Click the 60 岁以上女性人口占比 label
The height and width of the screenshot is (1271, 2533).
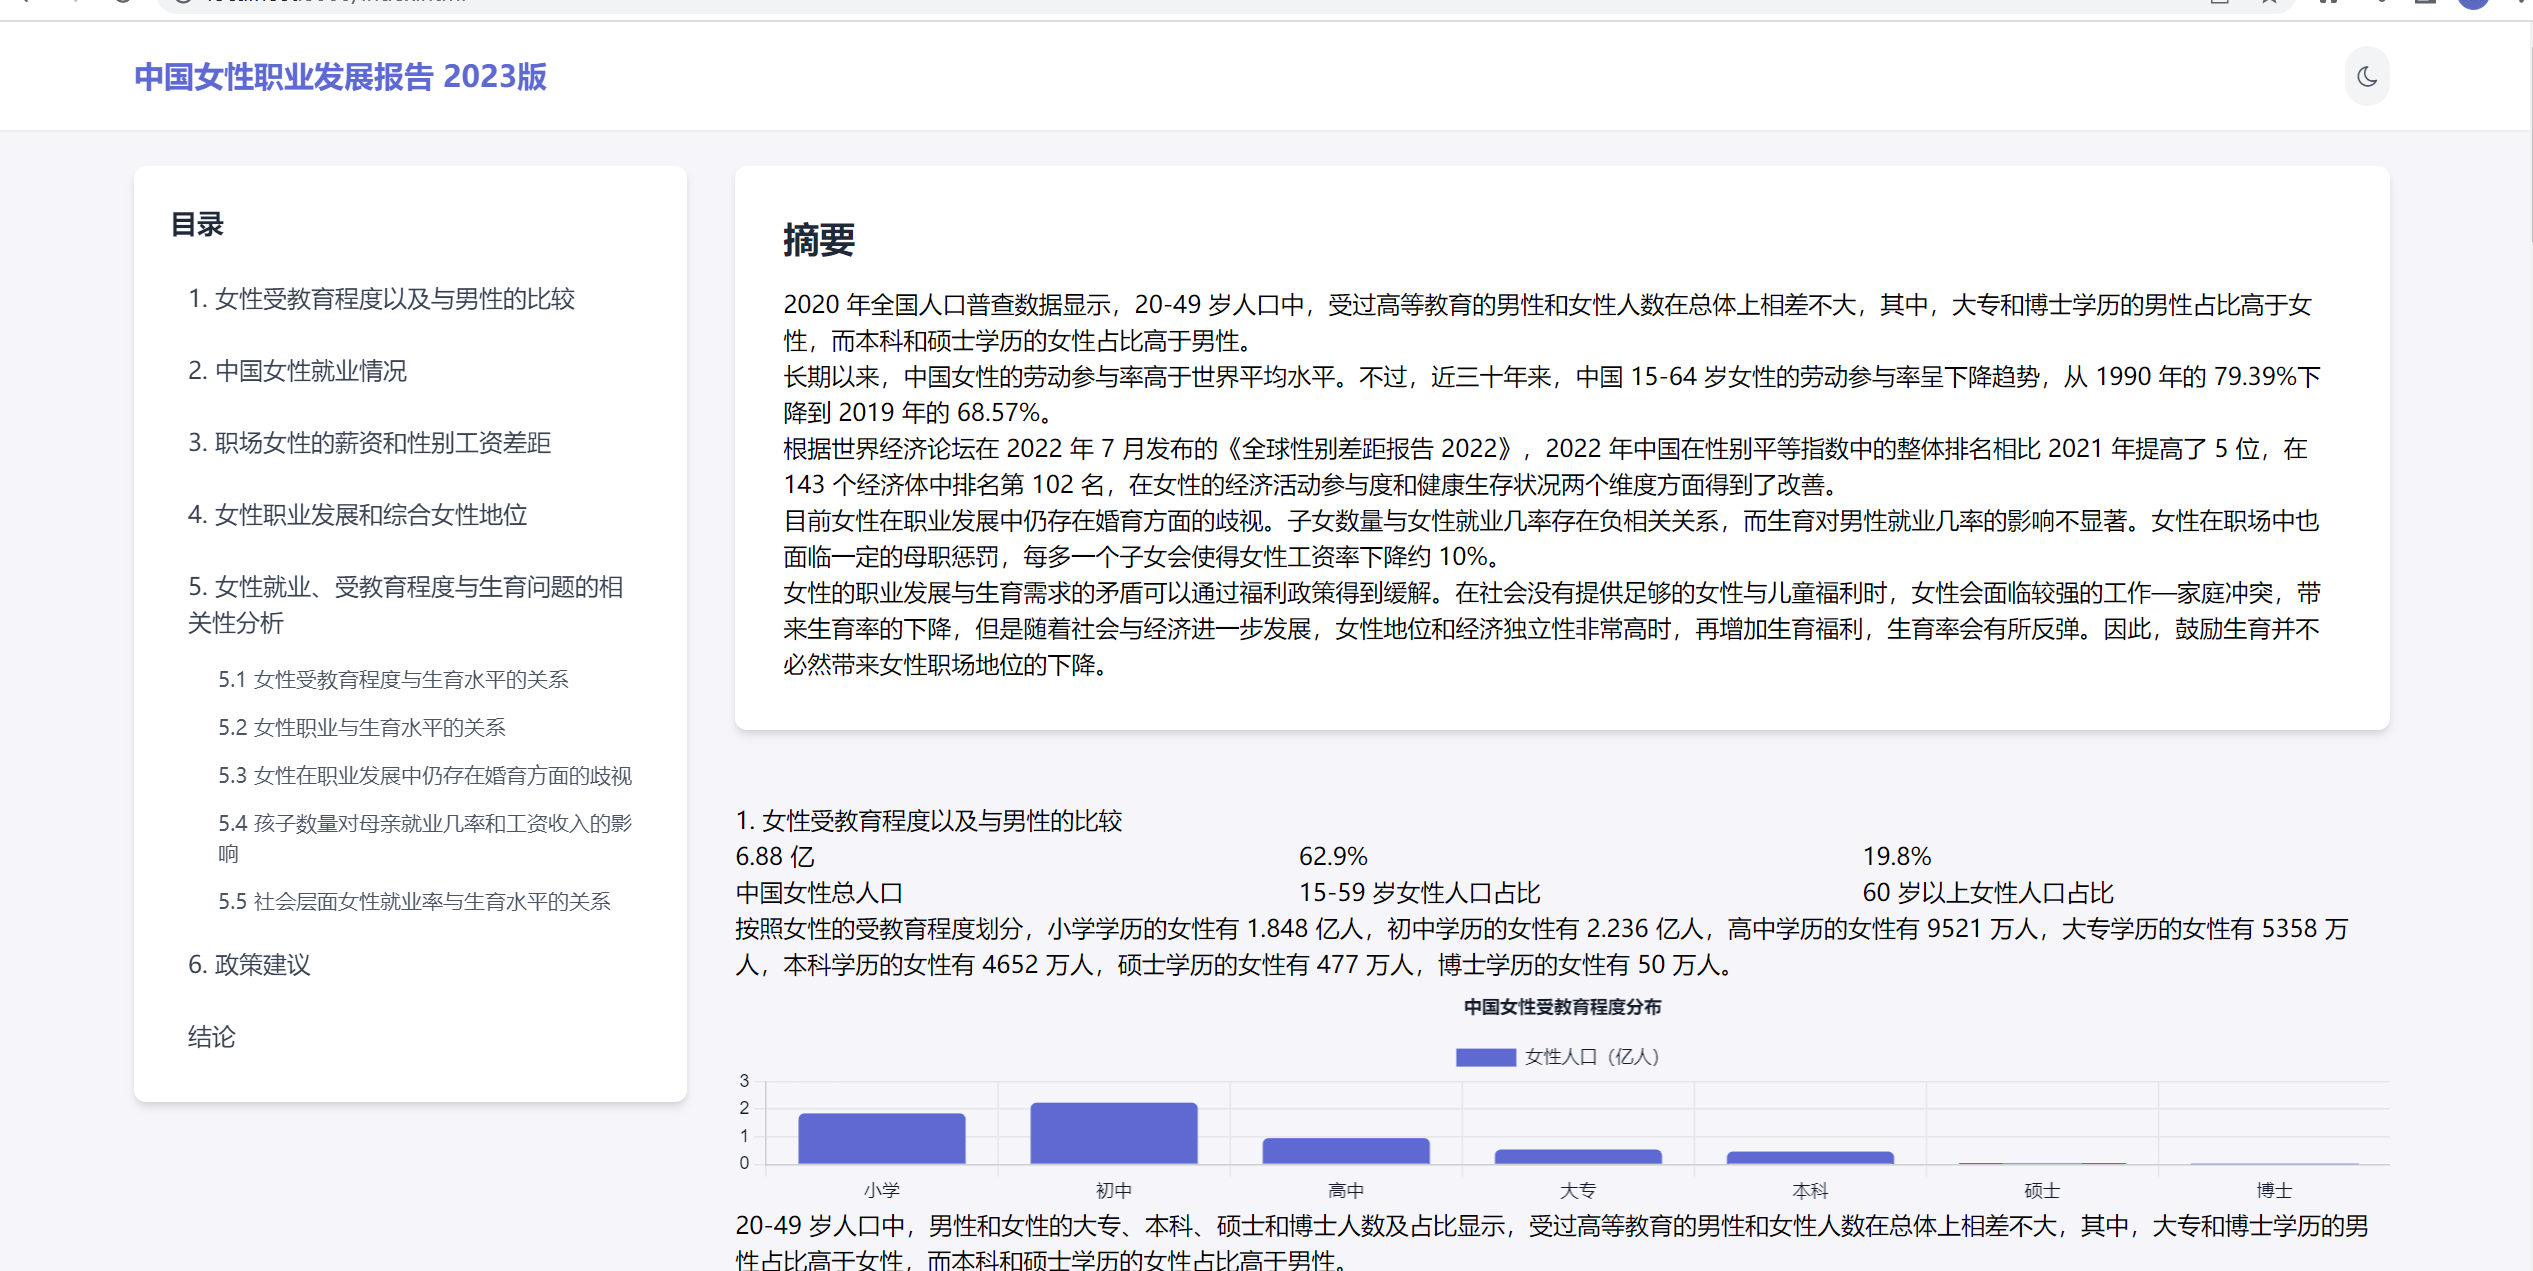(x=1988, y=893)
